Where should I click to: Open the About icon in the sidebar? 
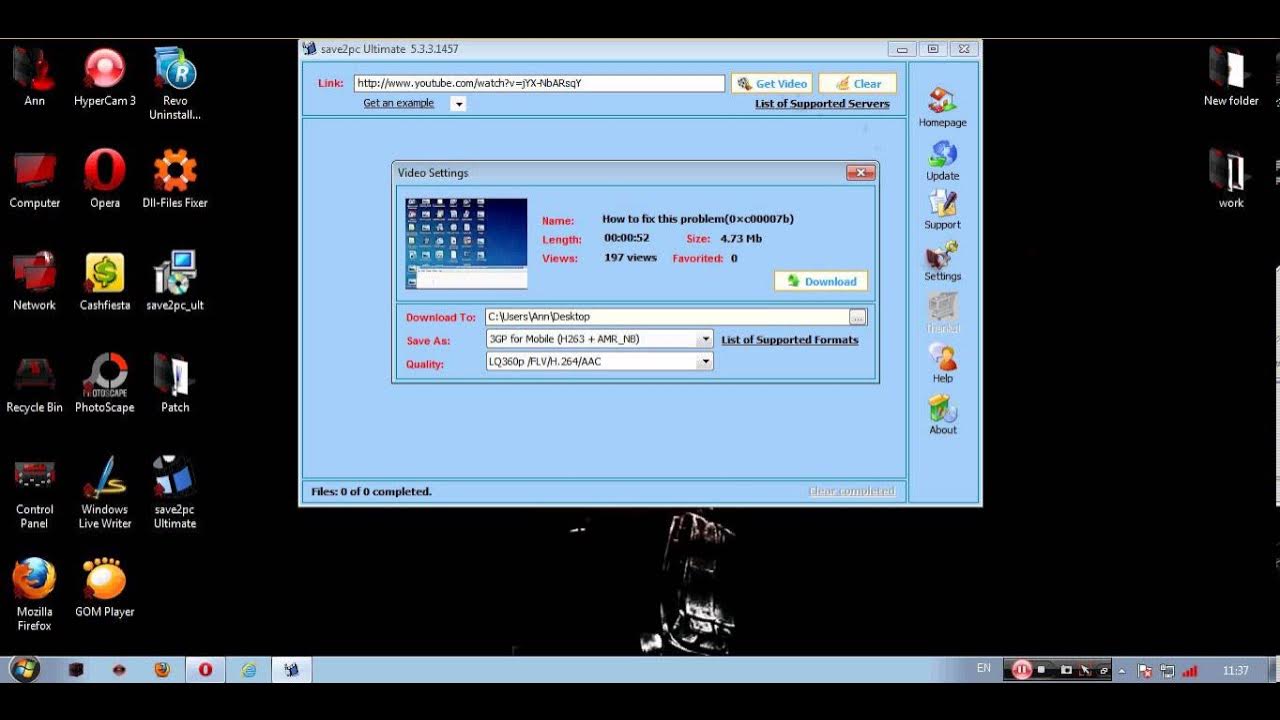click(x=942, y=415)
